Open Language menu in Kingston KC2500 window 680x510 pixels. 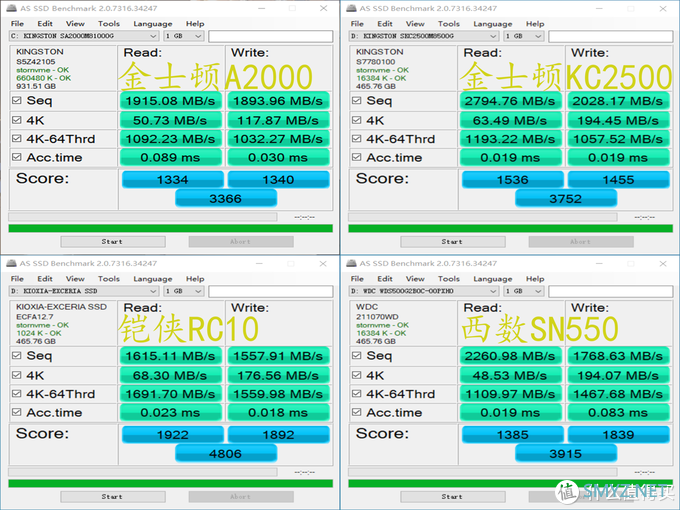click(x=493, y=24)
